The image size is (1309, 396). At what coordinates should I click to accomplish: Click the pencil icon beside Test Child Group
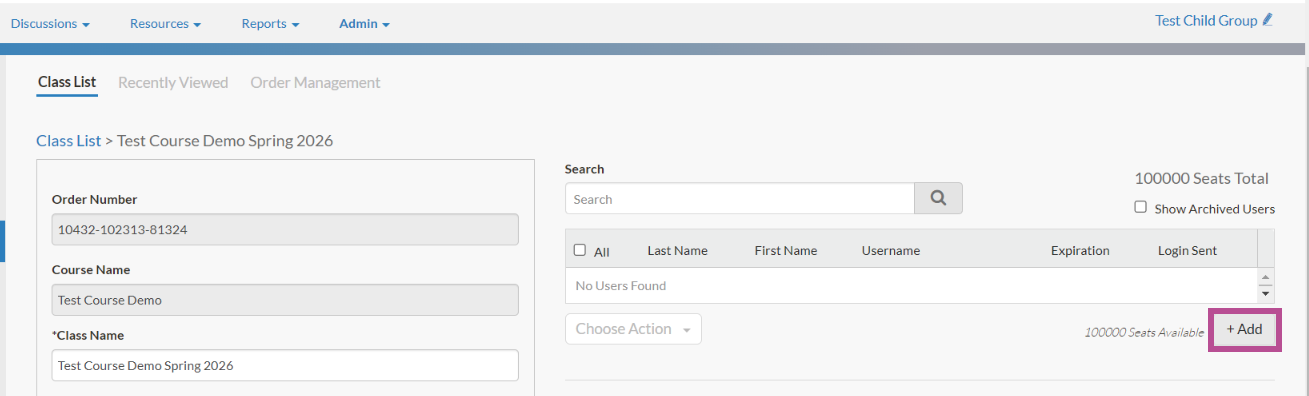click(1268, 19)
